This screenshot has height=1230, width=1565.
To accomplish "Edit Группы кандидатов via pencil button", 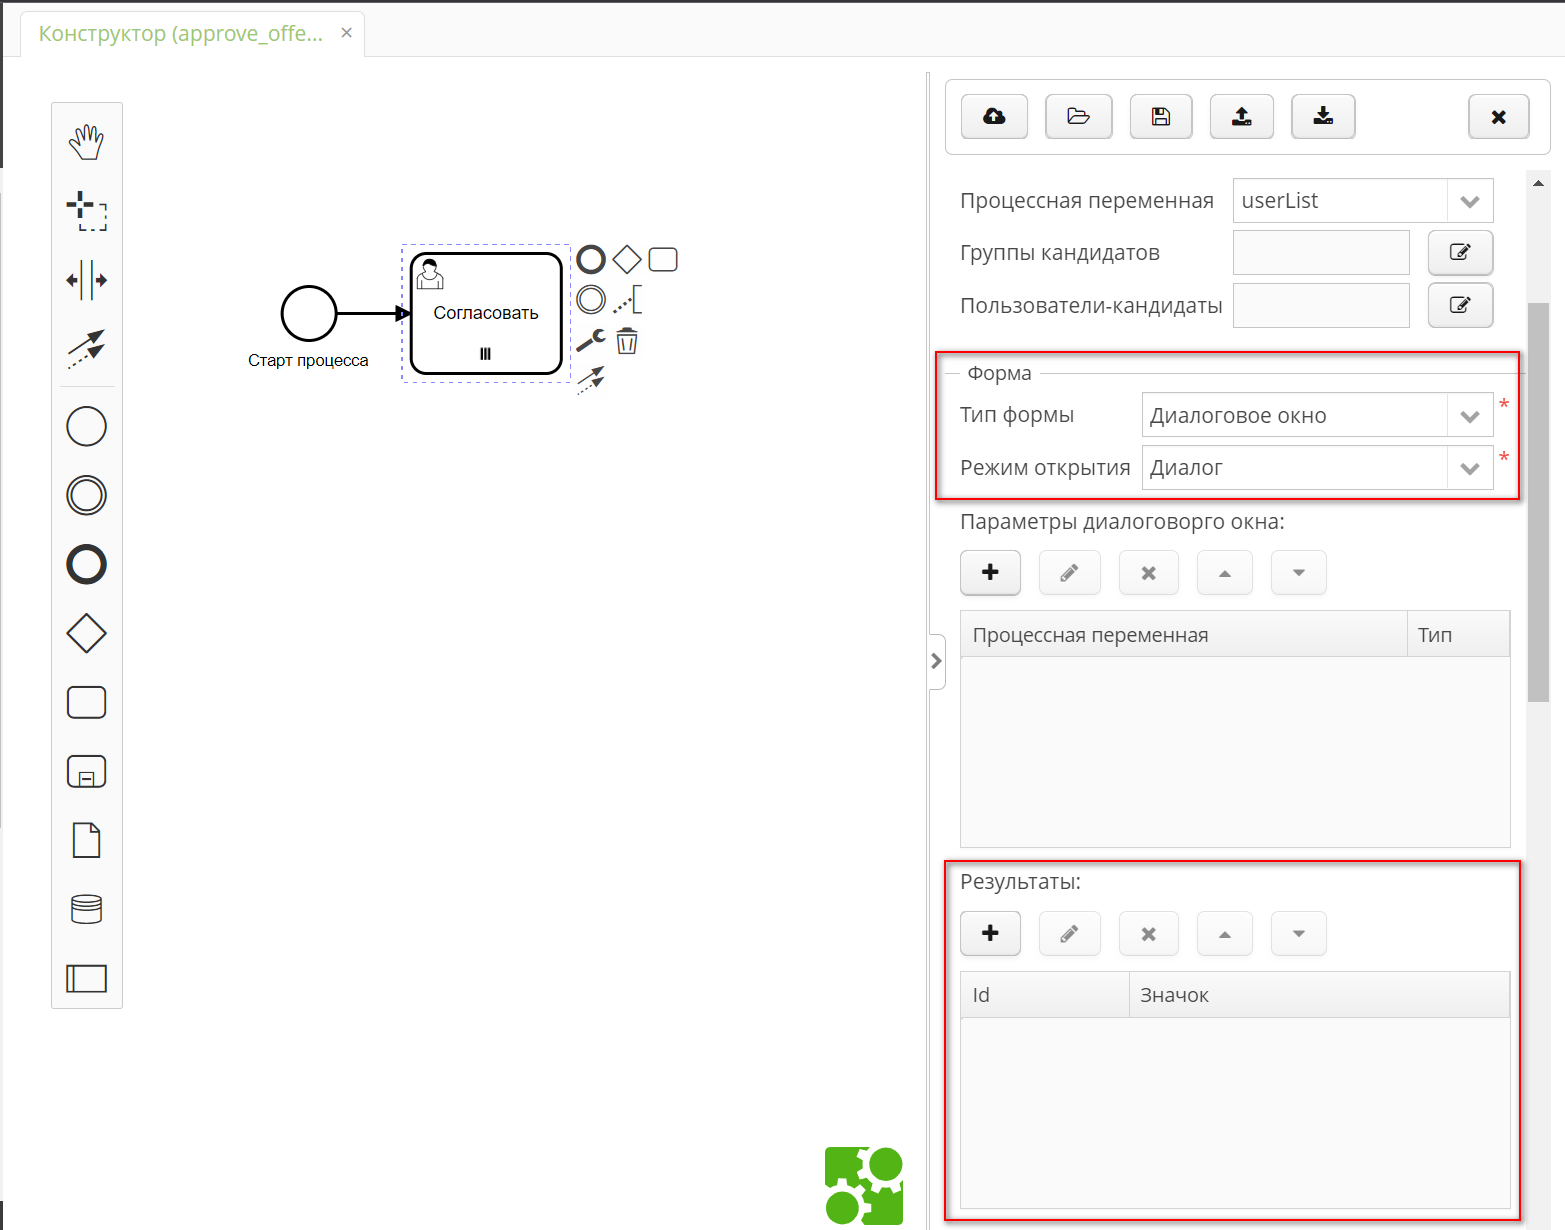I will [1460, 253].
